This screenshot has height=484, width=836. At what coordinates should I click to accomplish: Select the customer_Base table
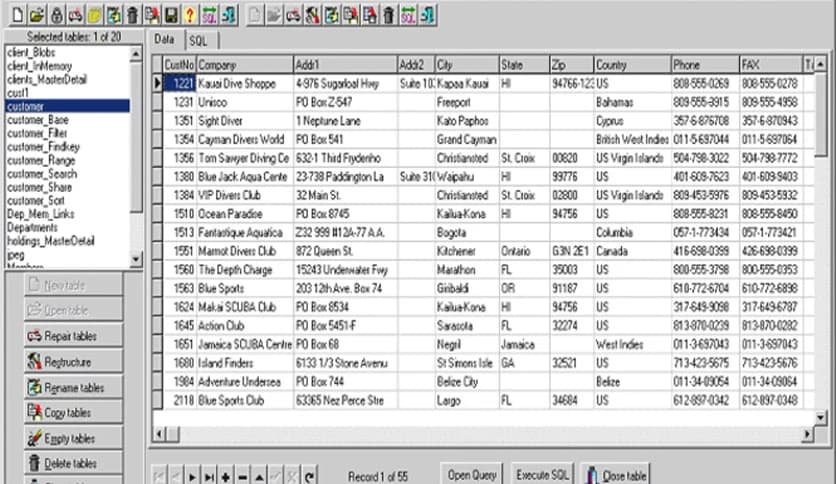[x=68, y=120]
